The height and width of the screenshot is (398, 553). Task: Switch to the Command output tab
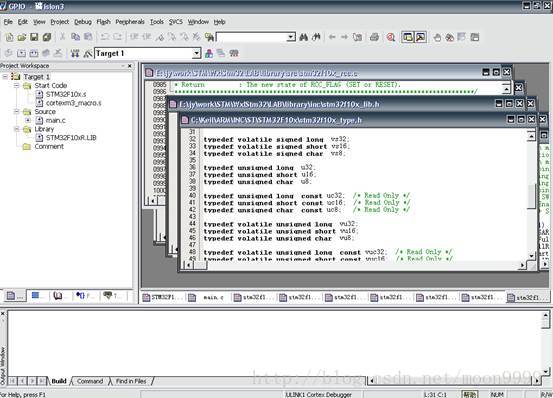[x=90, y=381]
